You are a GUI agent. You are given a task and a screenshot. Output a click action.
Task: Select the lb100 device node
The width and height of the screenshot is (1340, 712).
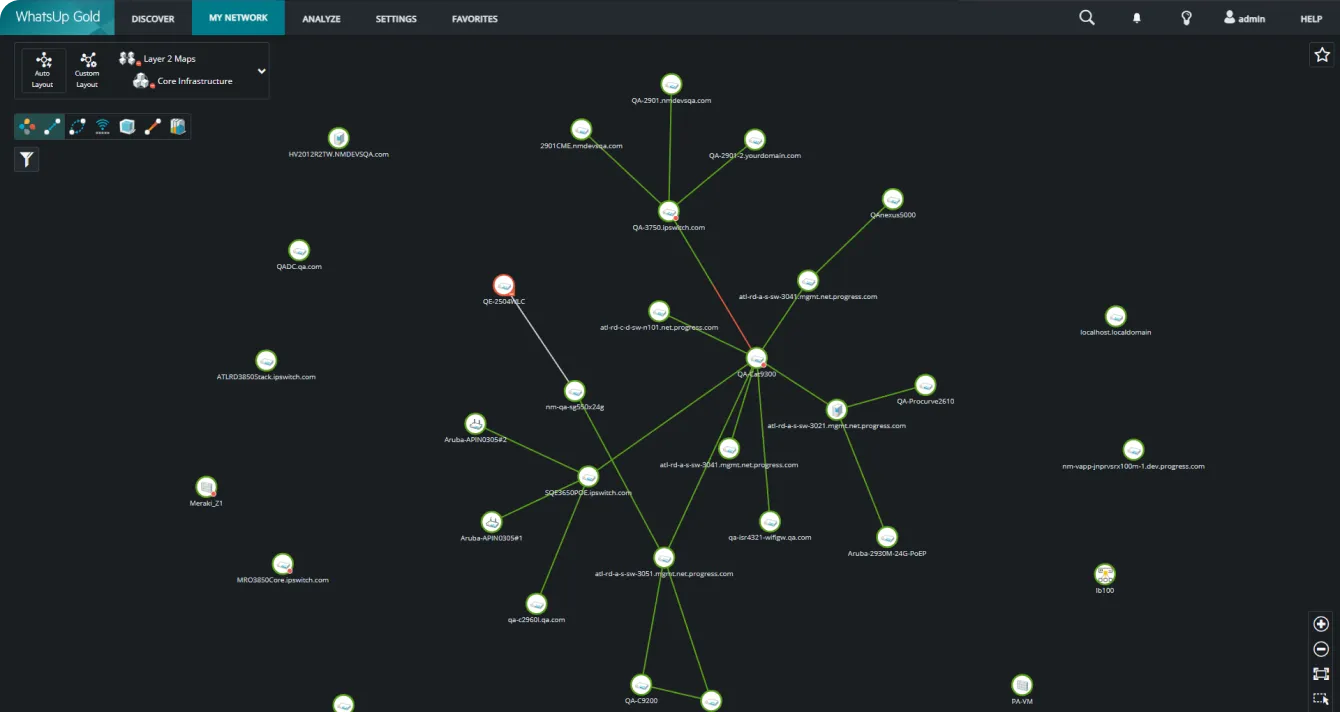[x=1105, y=574]
